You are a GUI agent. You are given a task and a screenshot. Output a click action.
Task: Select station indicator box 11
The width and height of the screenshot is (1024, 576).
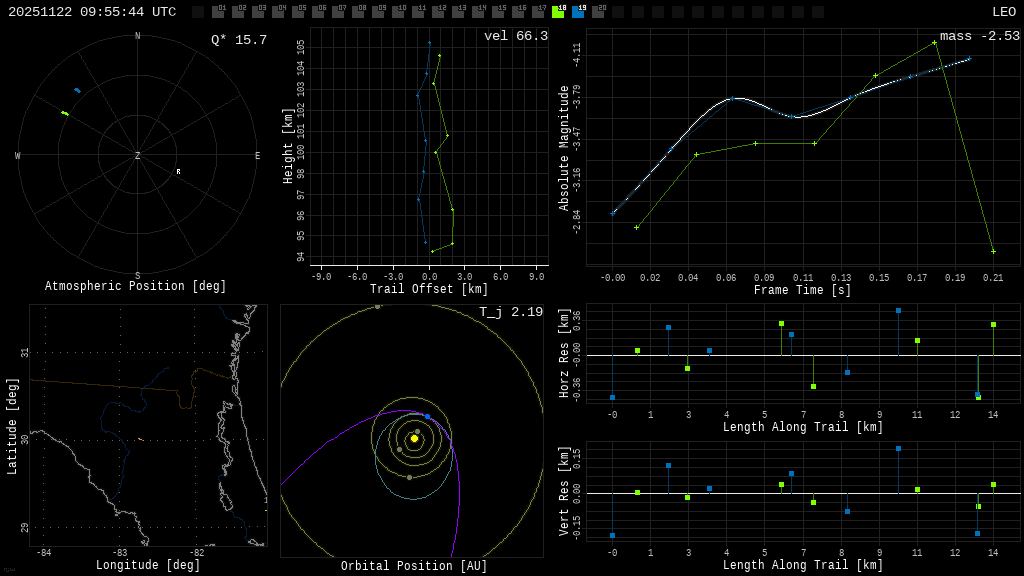(x=418, y=12)
